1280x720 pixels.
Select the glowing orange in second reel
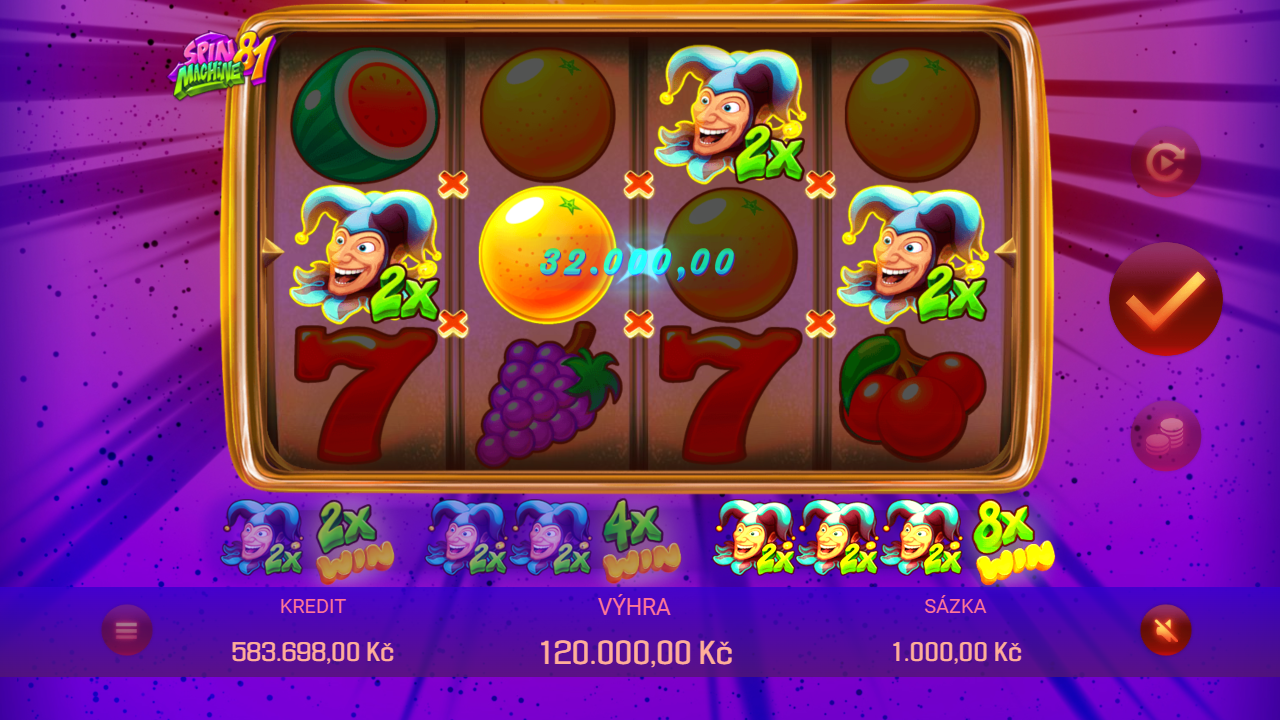[x=547, y=254]
